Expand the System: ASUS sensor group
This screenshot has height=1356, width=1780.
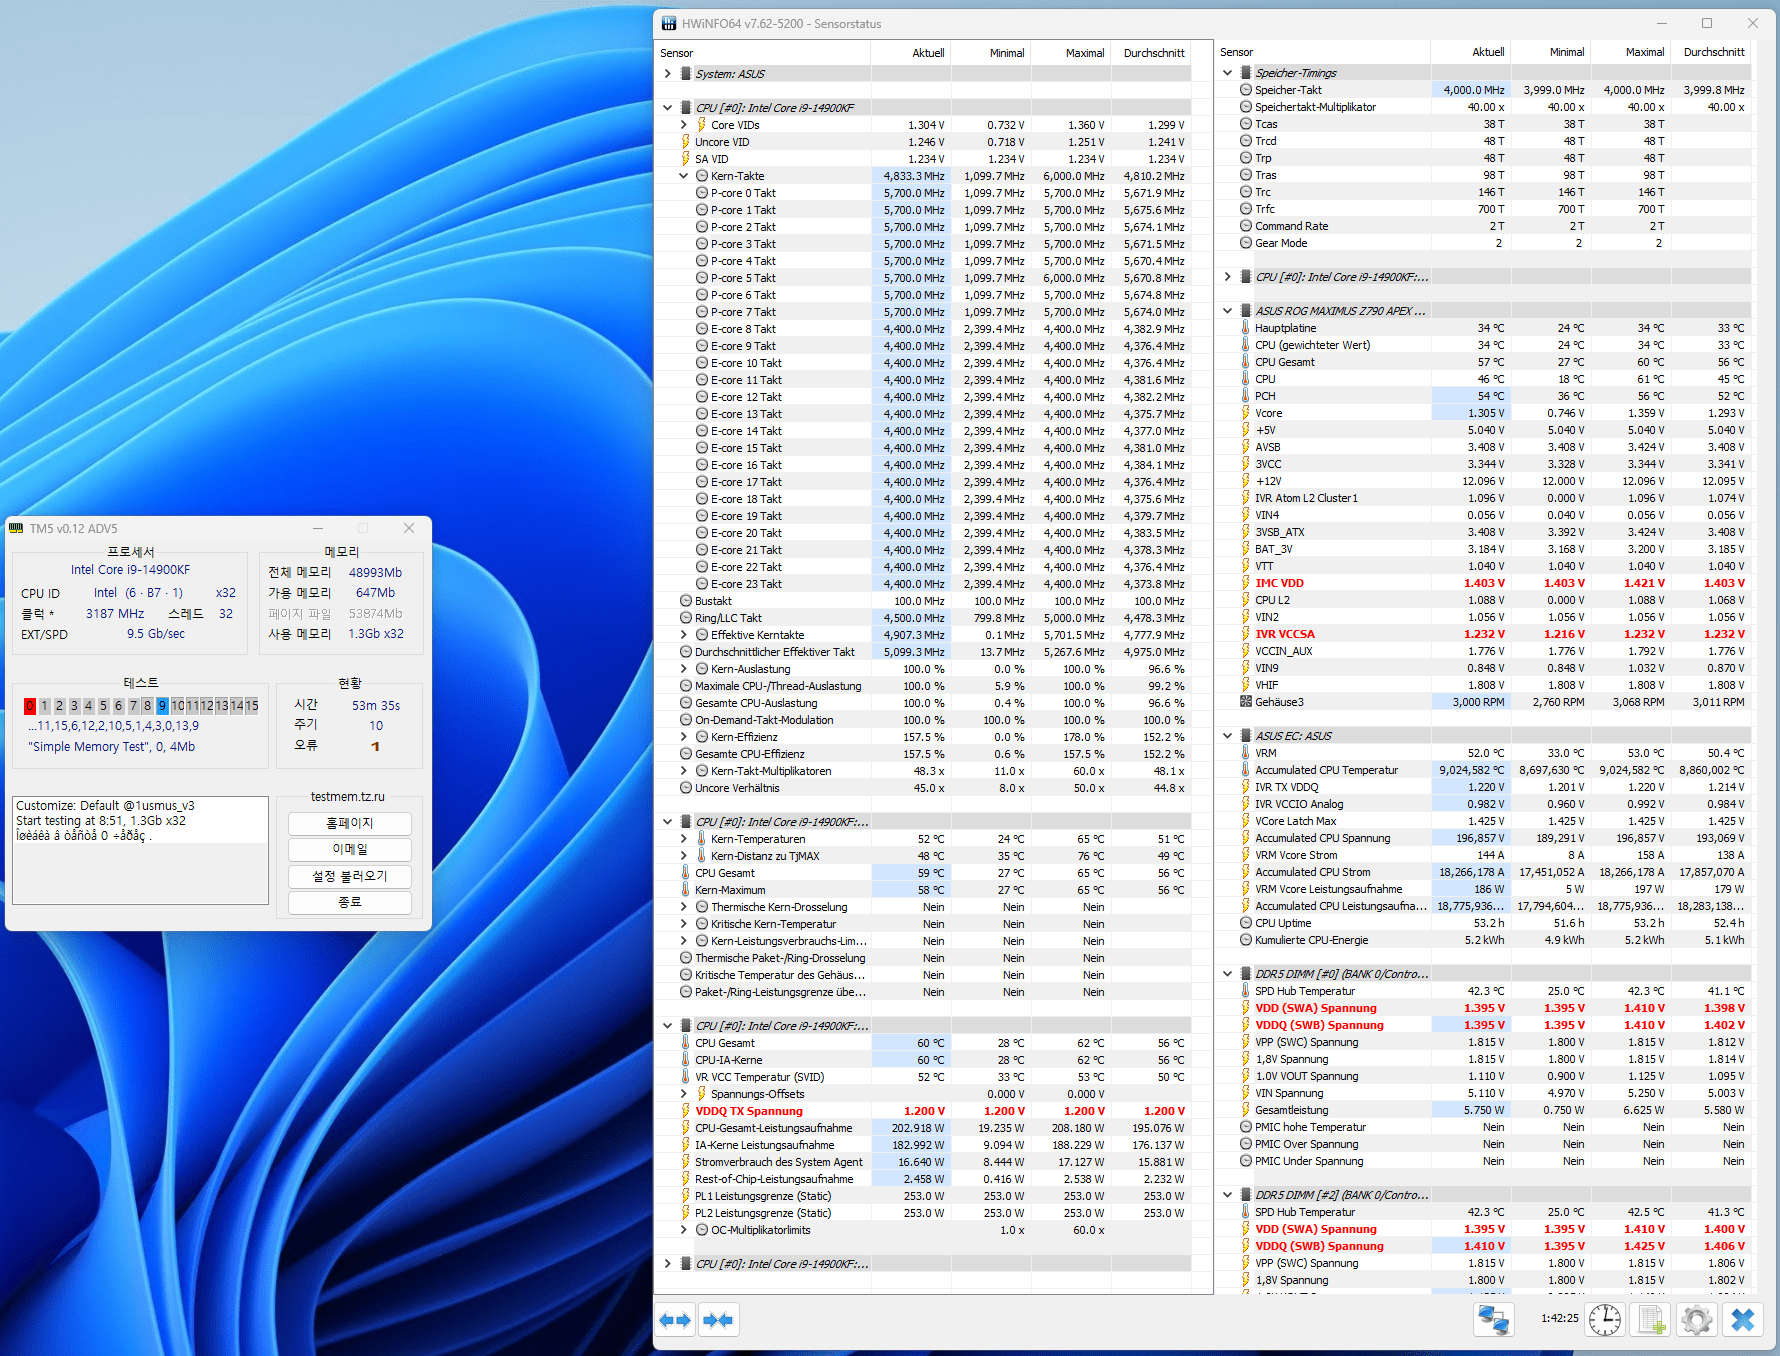668,74
